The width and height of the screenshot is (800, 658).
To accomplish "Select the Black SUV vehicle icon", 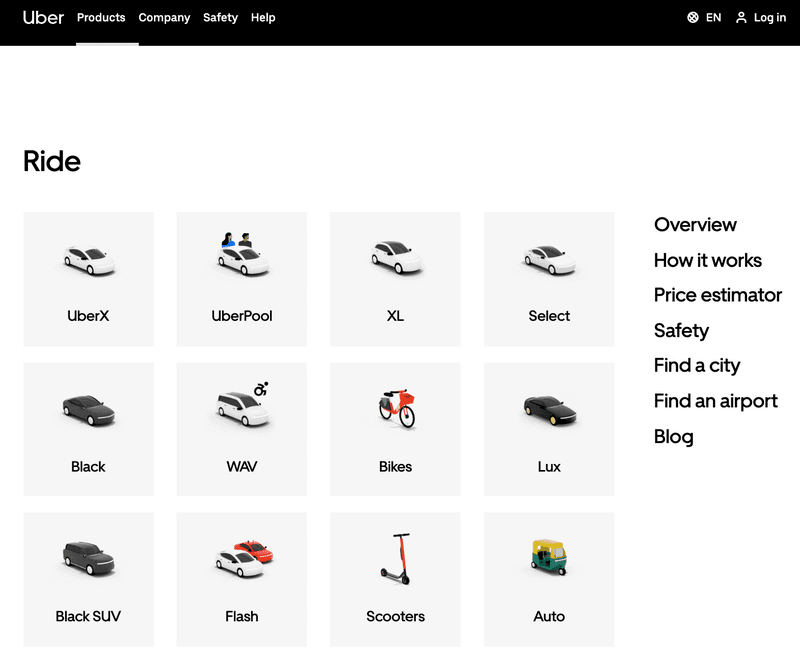I will coord(89,558).
